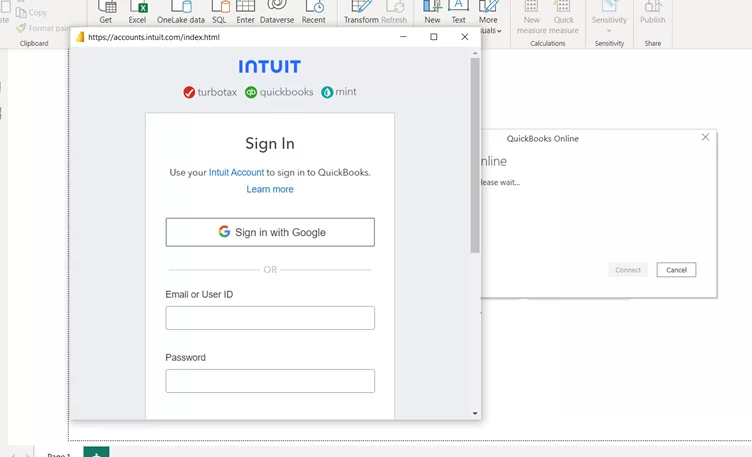Click the Sign in with Google button
The image size is (752, 457).
[x=270, y=232]
